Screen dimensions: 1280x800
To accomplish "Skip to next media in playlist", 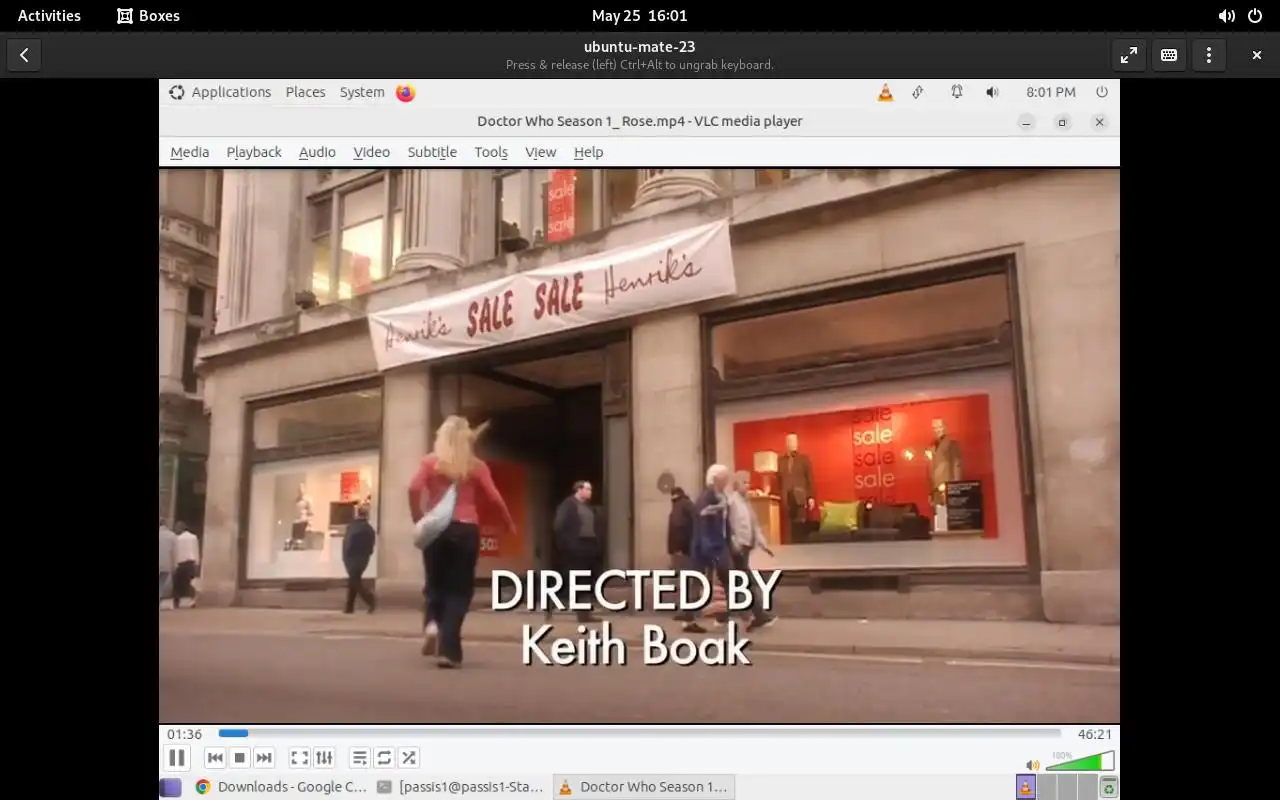I will point(264,758).
